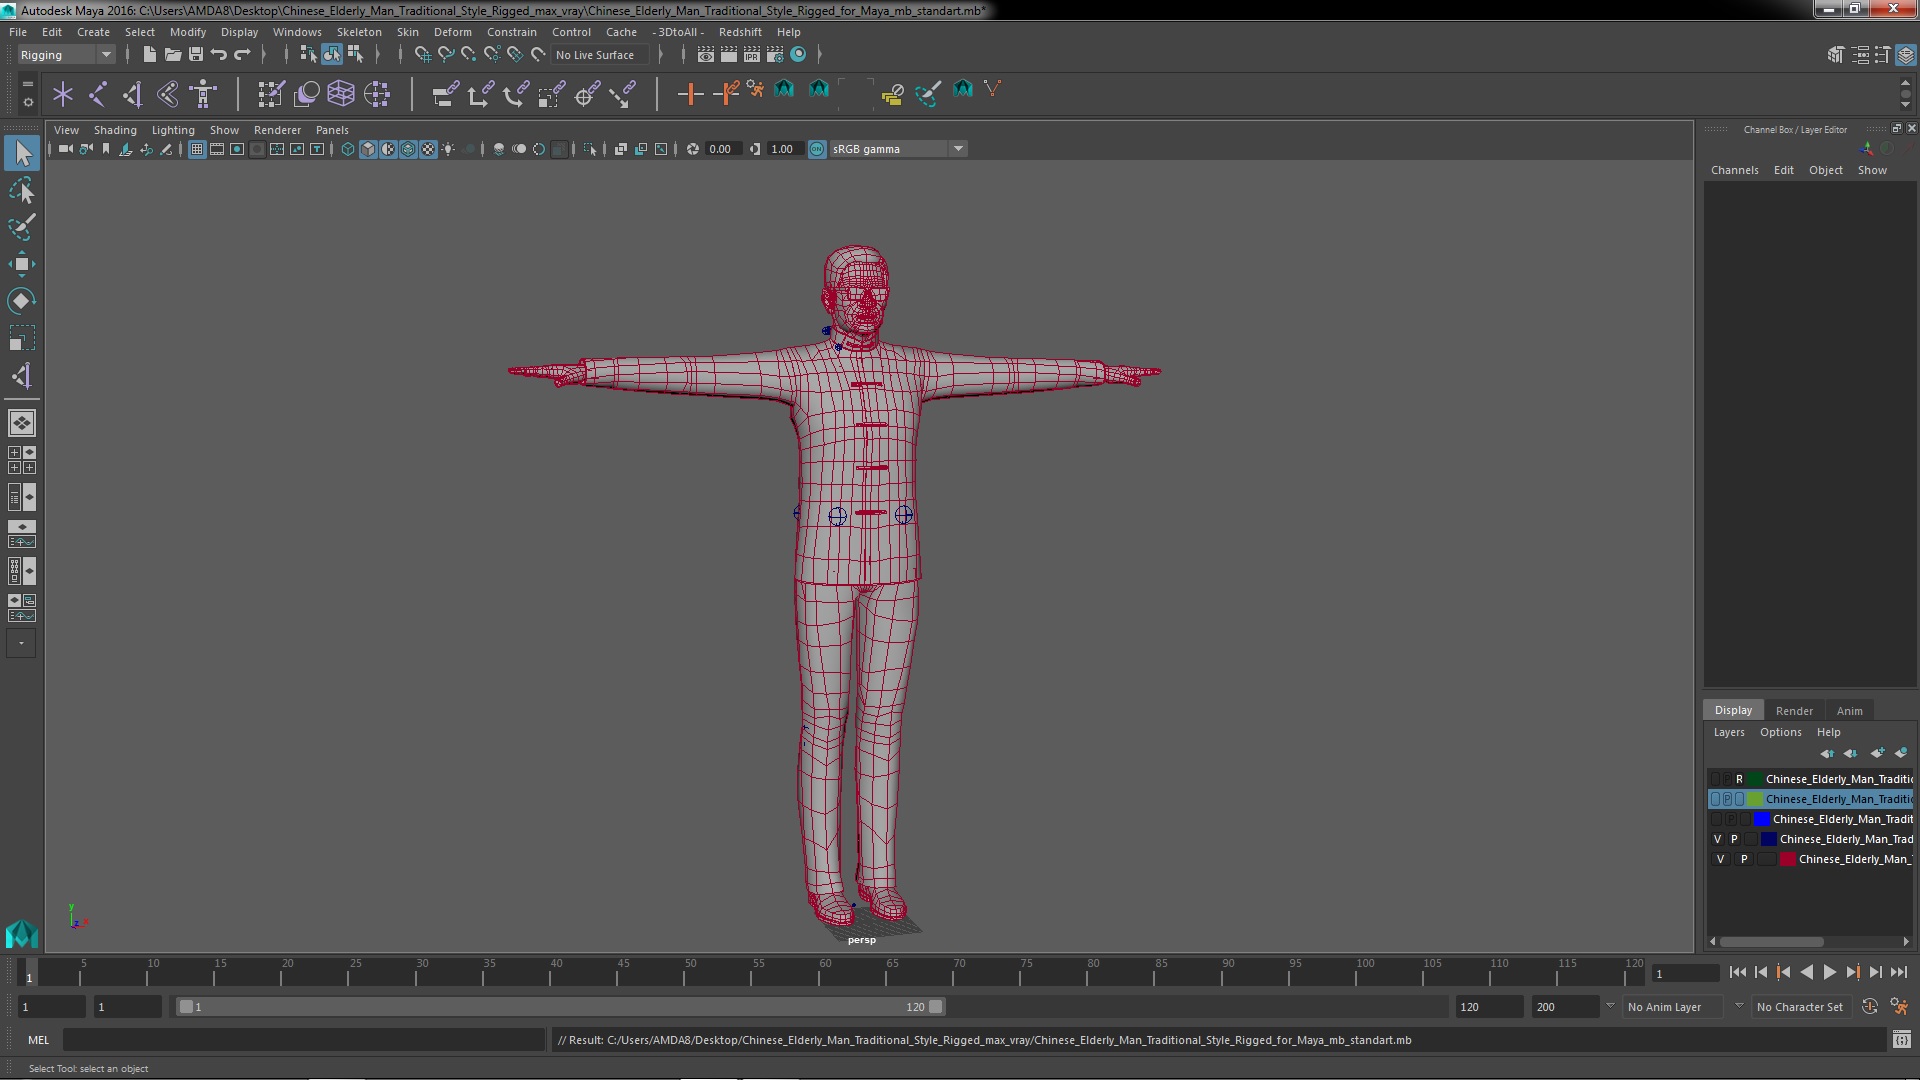Click the New Scene icon

tap(149, 54)
